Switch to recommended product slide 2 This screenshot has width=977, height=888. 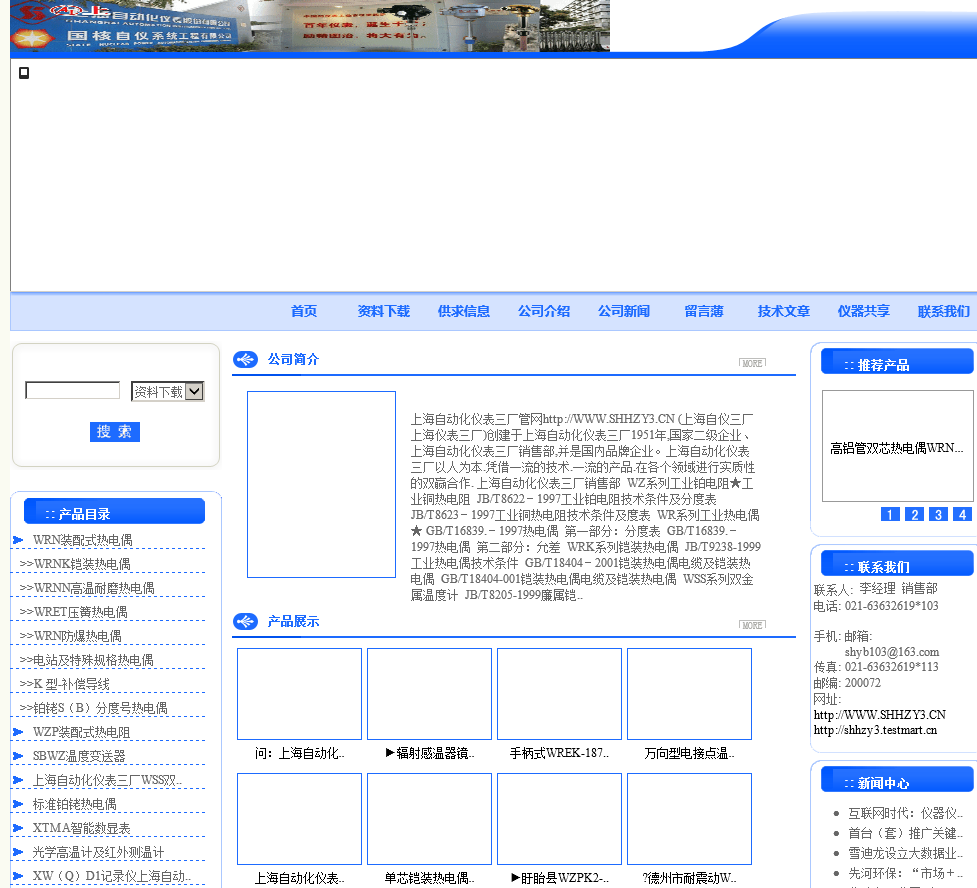click(x=914, y=515)
